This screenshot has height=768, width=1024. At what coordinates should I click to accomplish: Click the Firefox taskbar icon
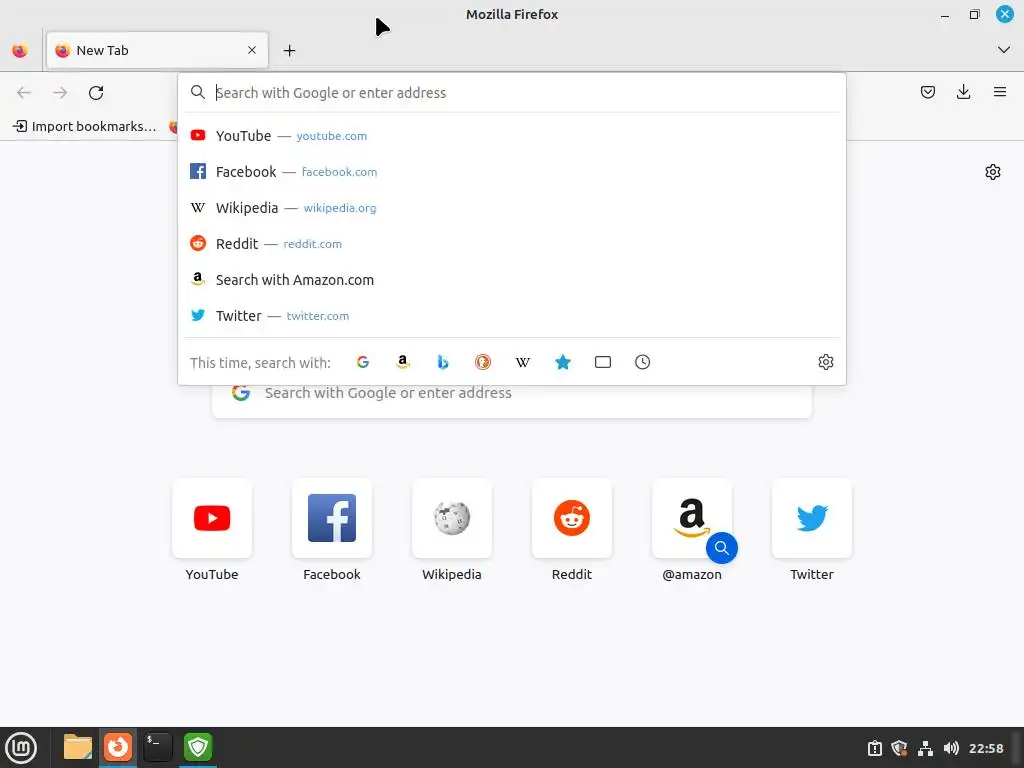point(118,746)
